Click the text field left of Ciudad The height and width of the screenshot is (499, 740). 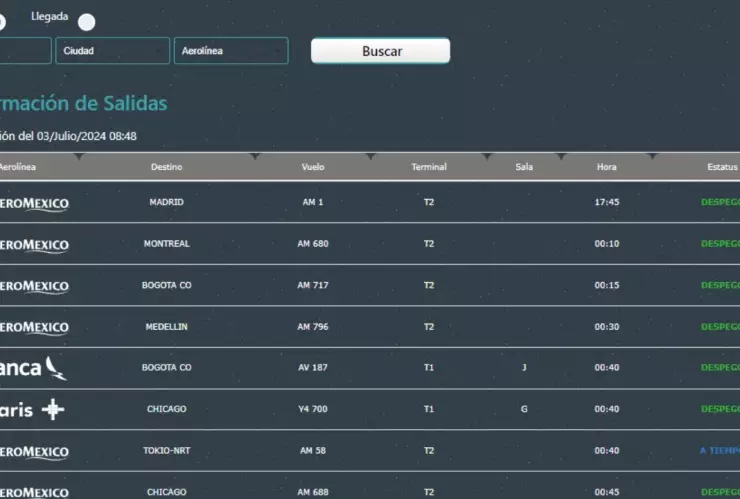(24, 51)
